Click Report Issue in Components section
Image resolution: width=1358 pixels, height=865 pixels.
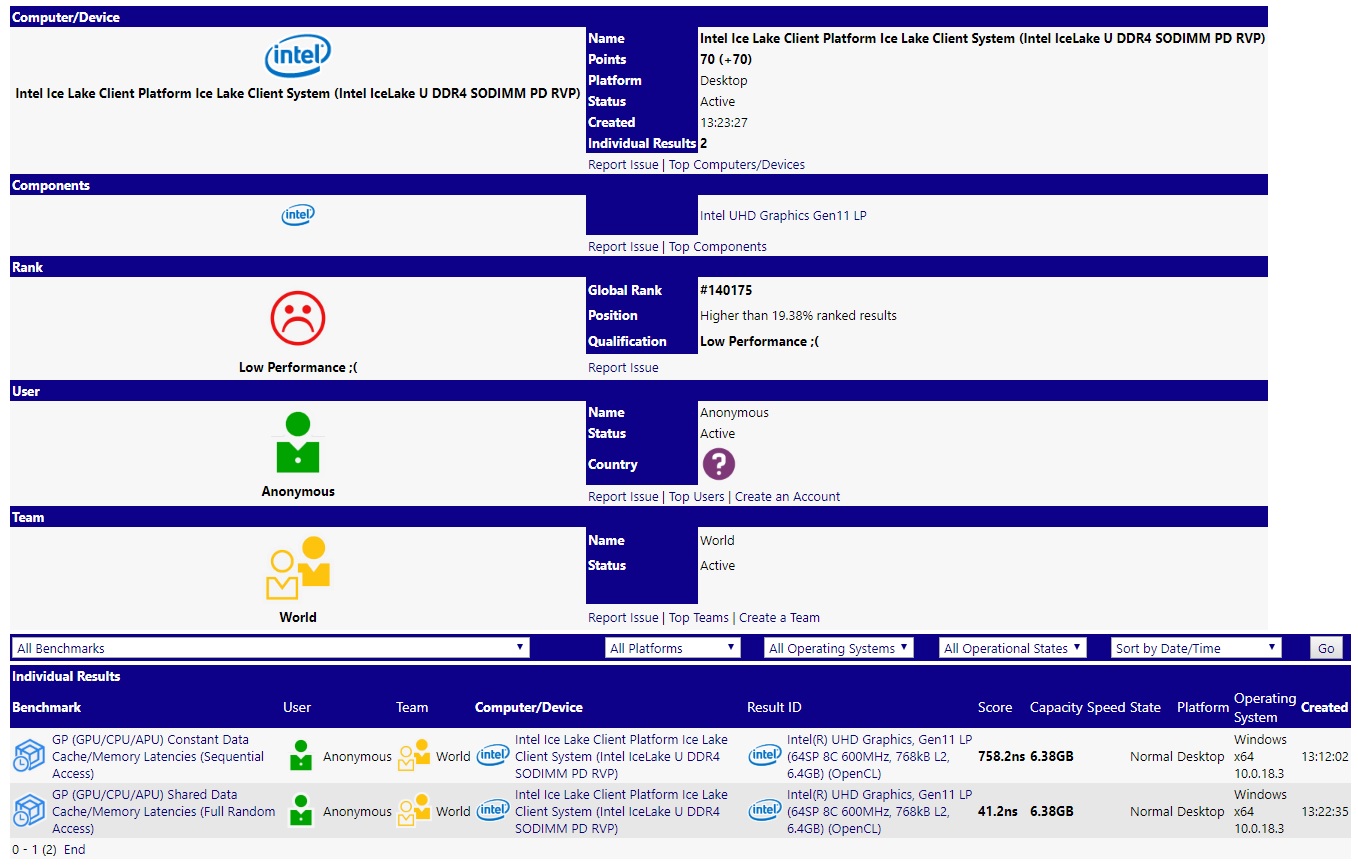click(623, 247)
